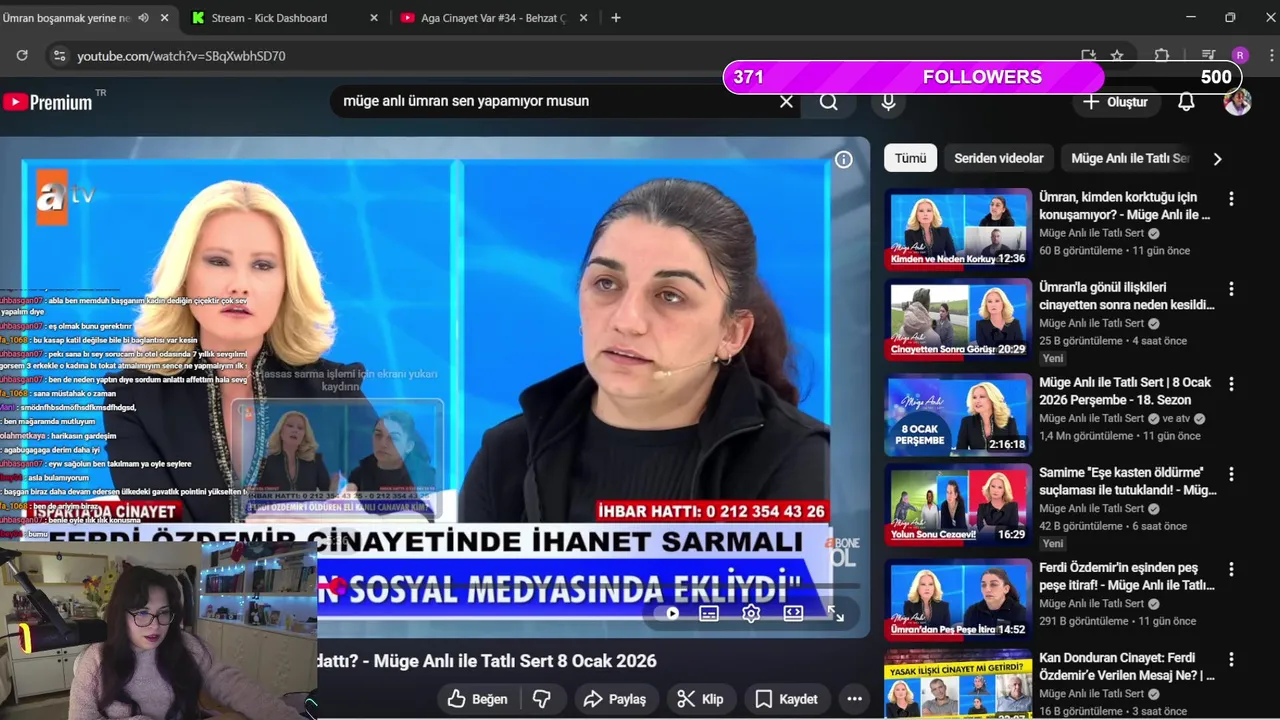Toggle autoplay switch in the player

(671, 613)
